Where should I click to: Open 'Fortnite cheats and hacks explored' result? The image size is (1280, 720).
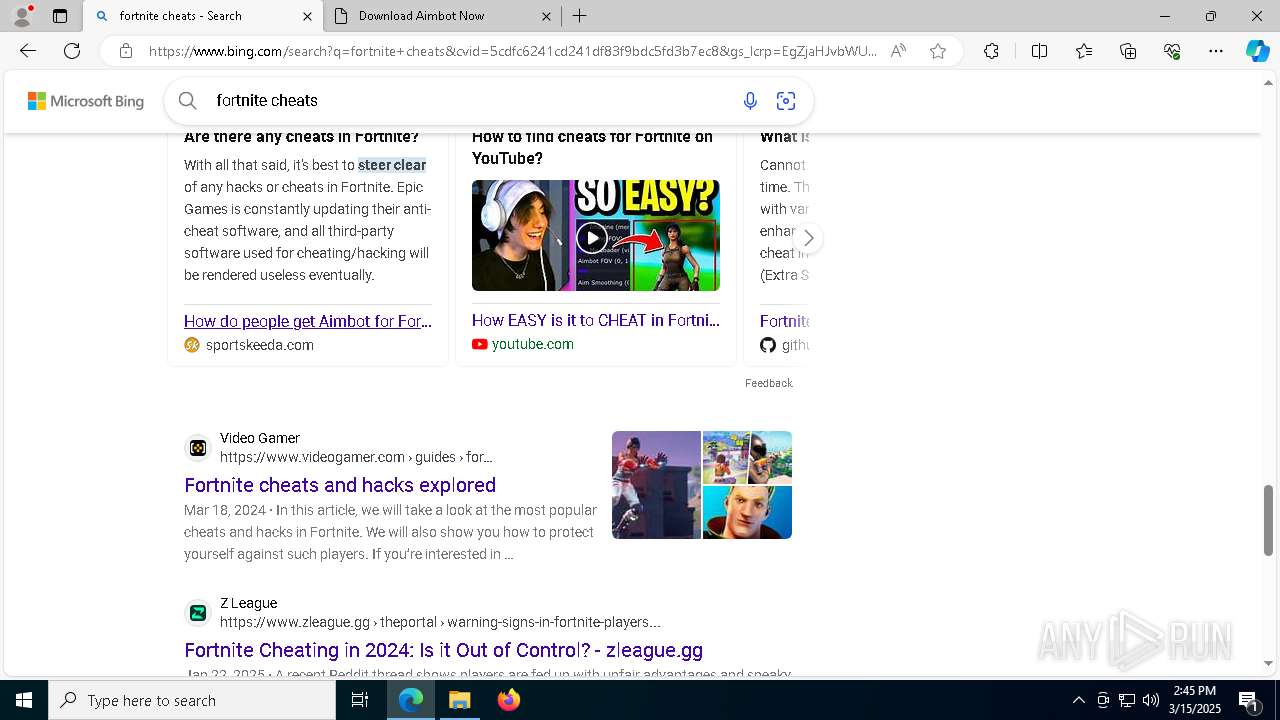click(x=340, y=485)
